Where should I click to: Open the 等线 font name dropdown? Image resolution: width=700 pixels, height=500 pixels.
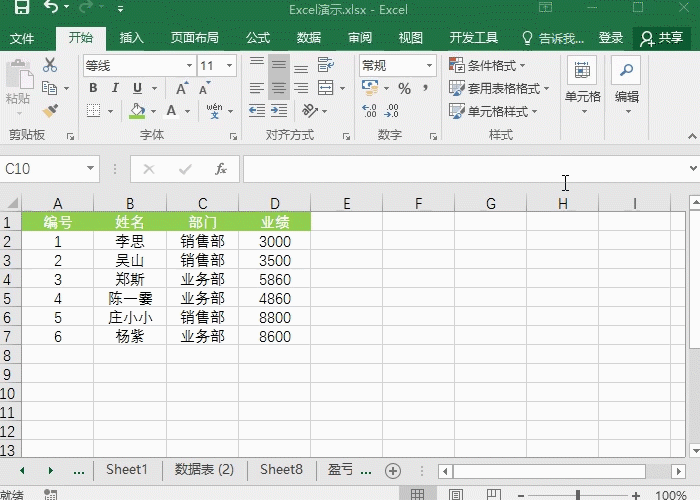pos(189,66)
